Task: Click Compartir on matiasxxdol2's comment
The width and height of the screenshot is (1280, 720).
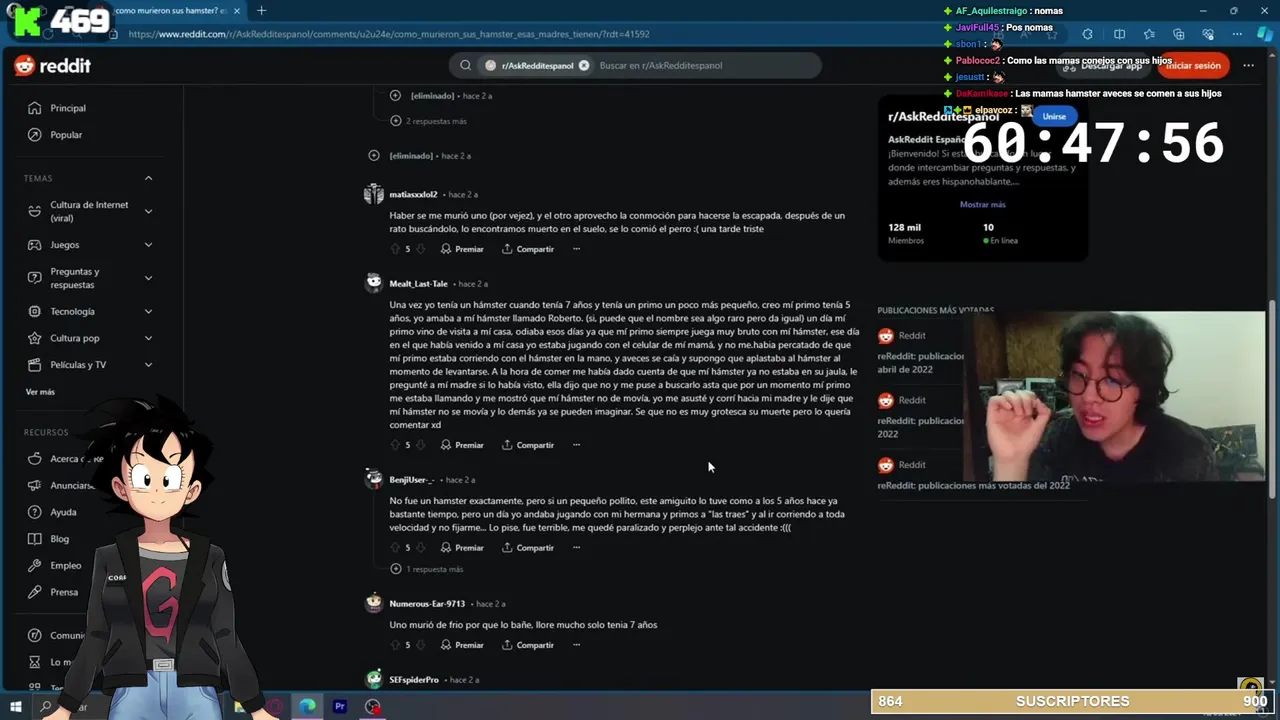Action: [528, 249]
